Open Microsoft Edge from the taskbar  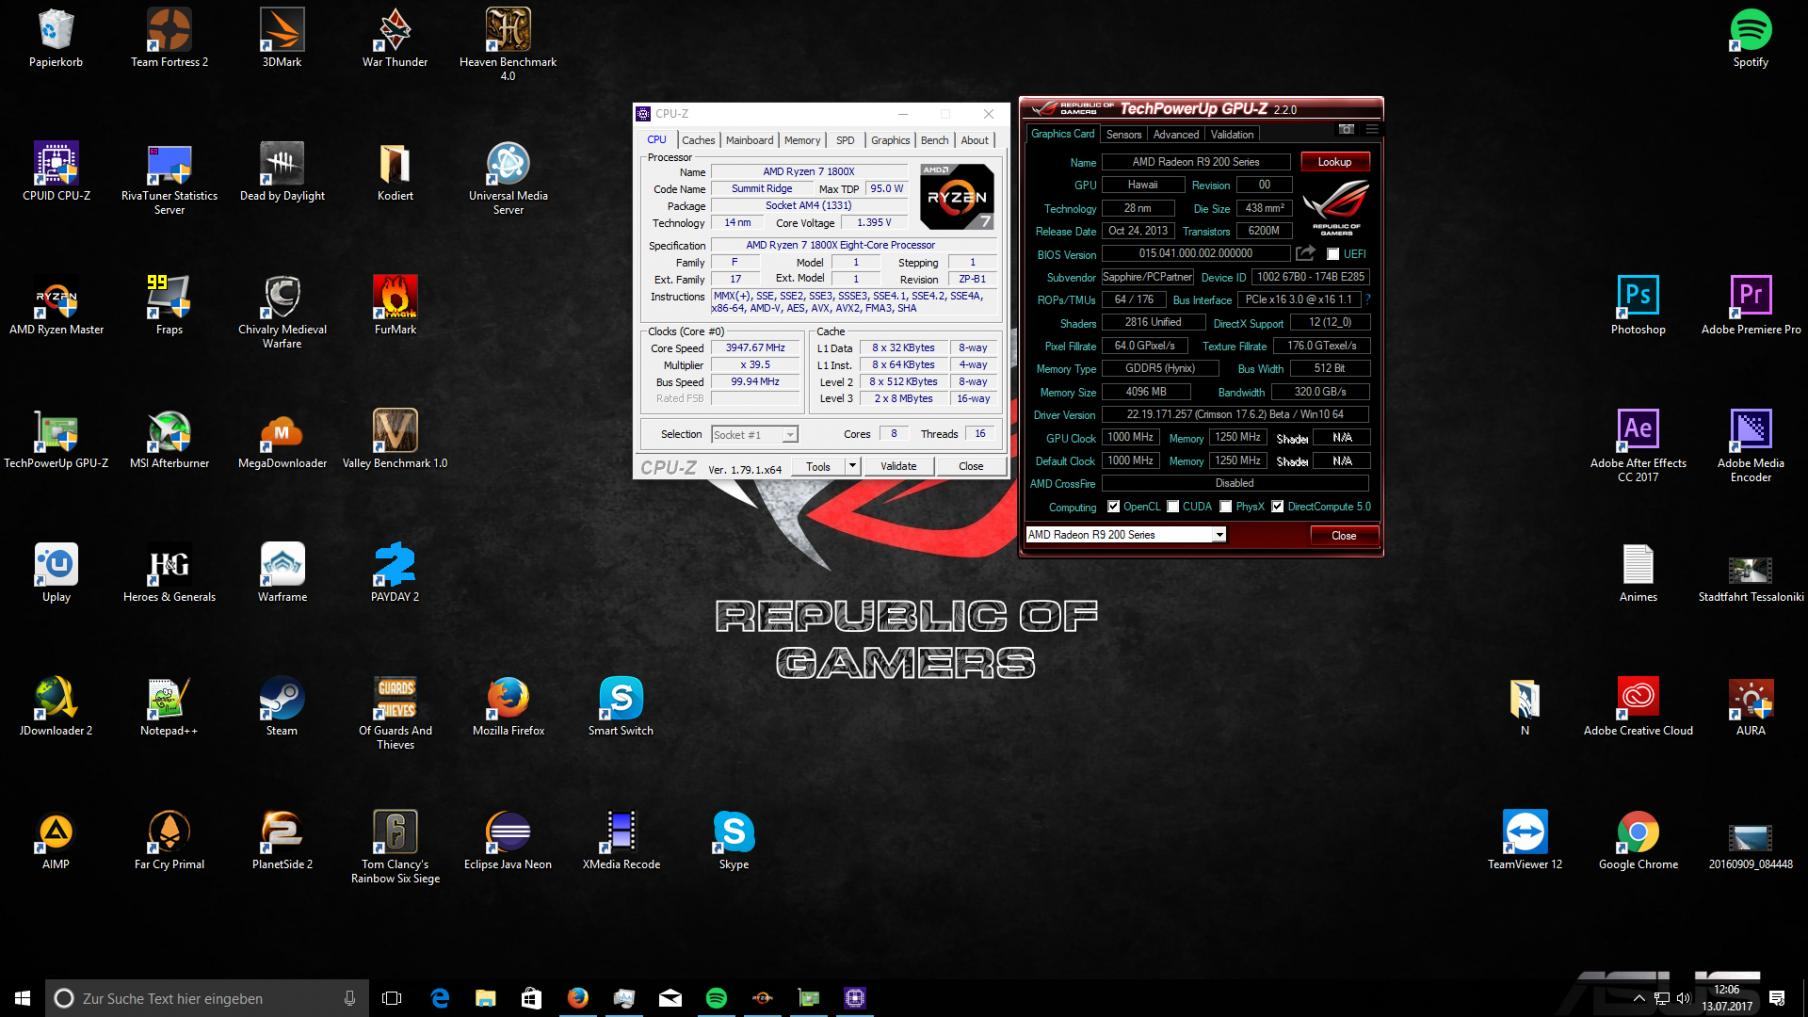pyautogui.click(x=440, y=998)
